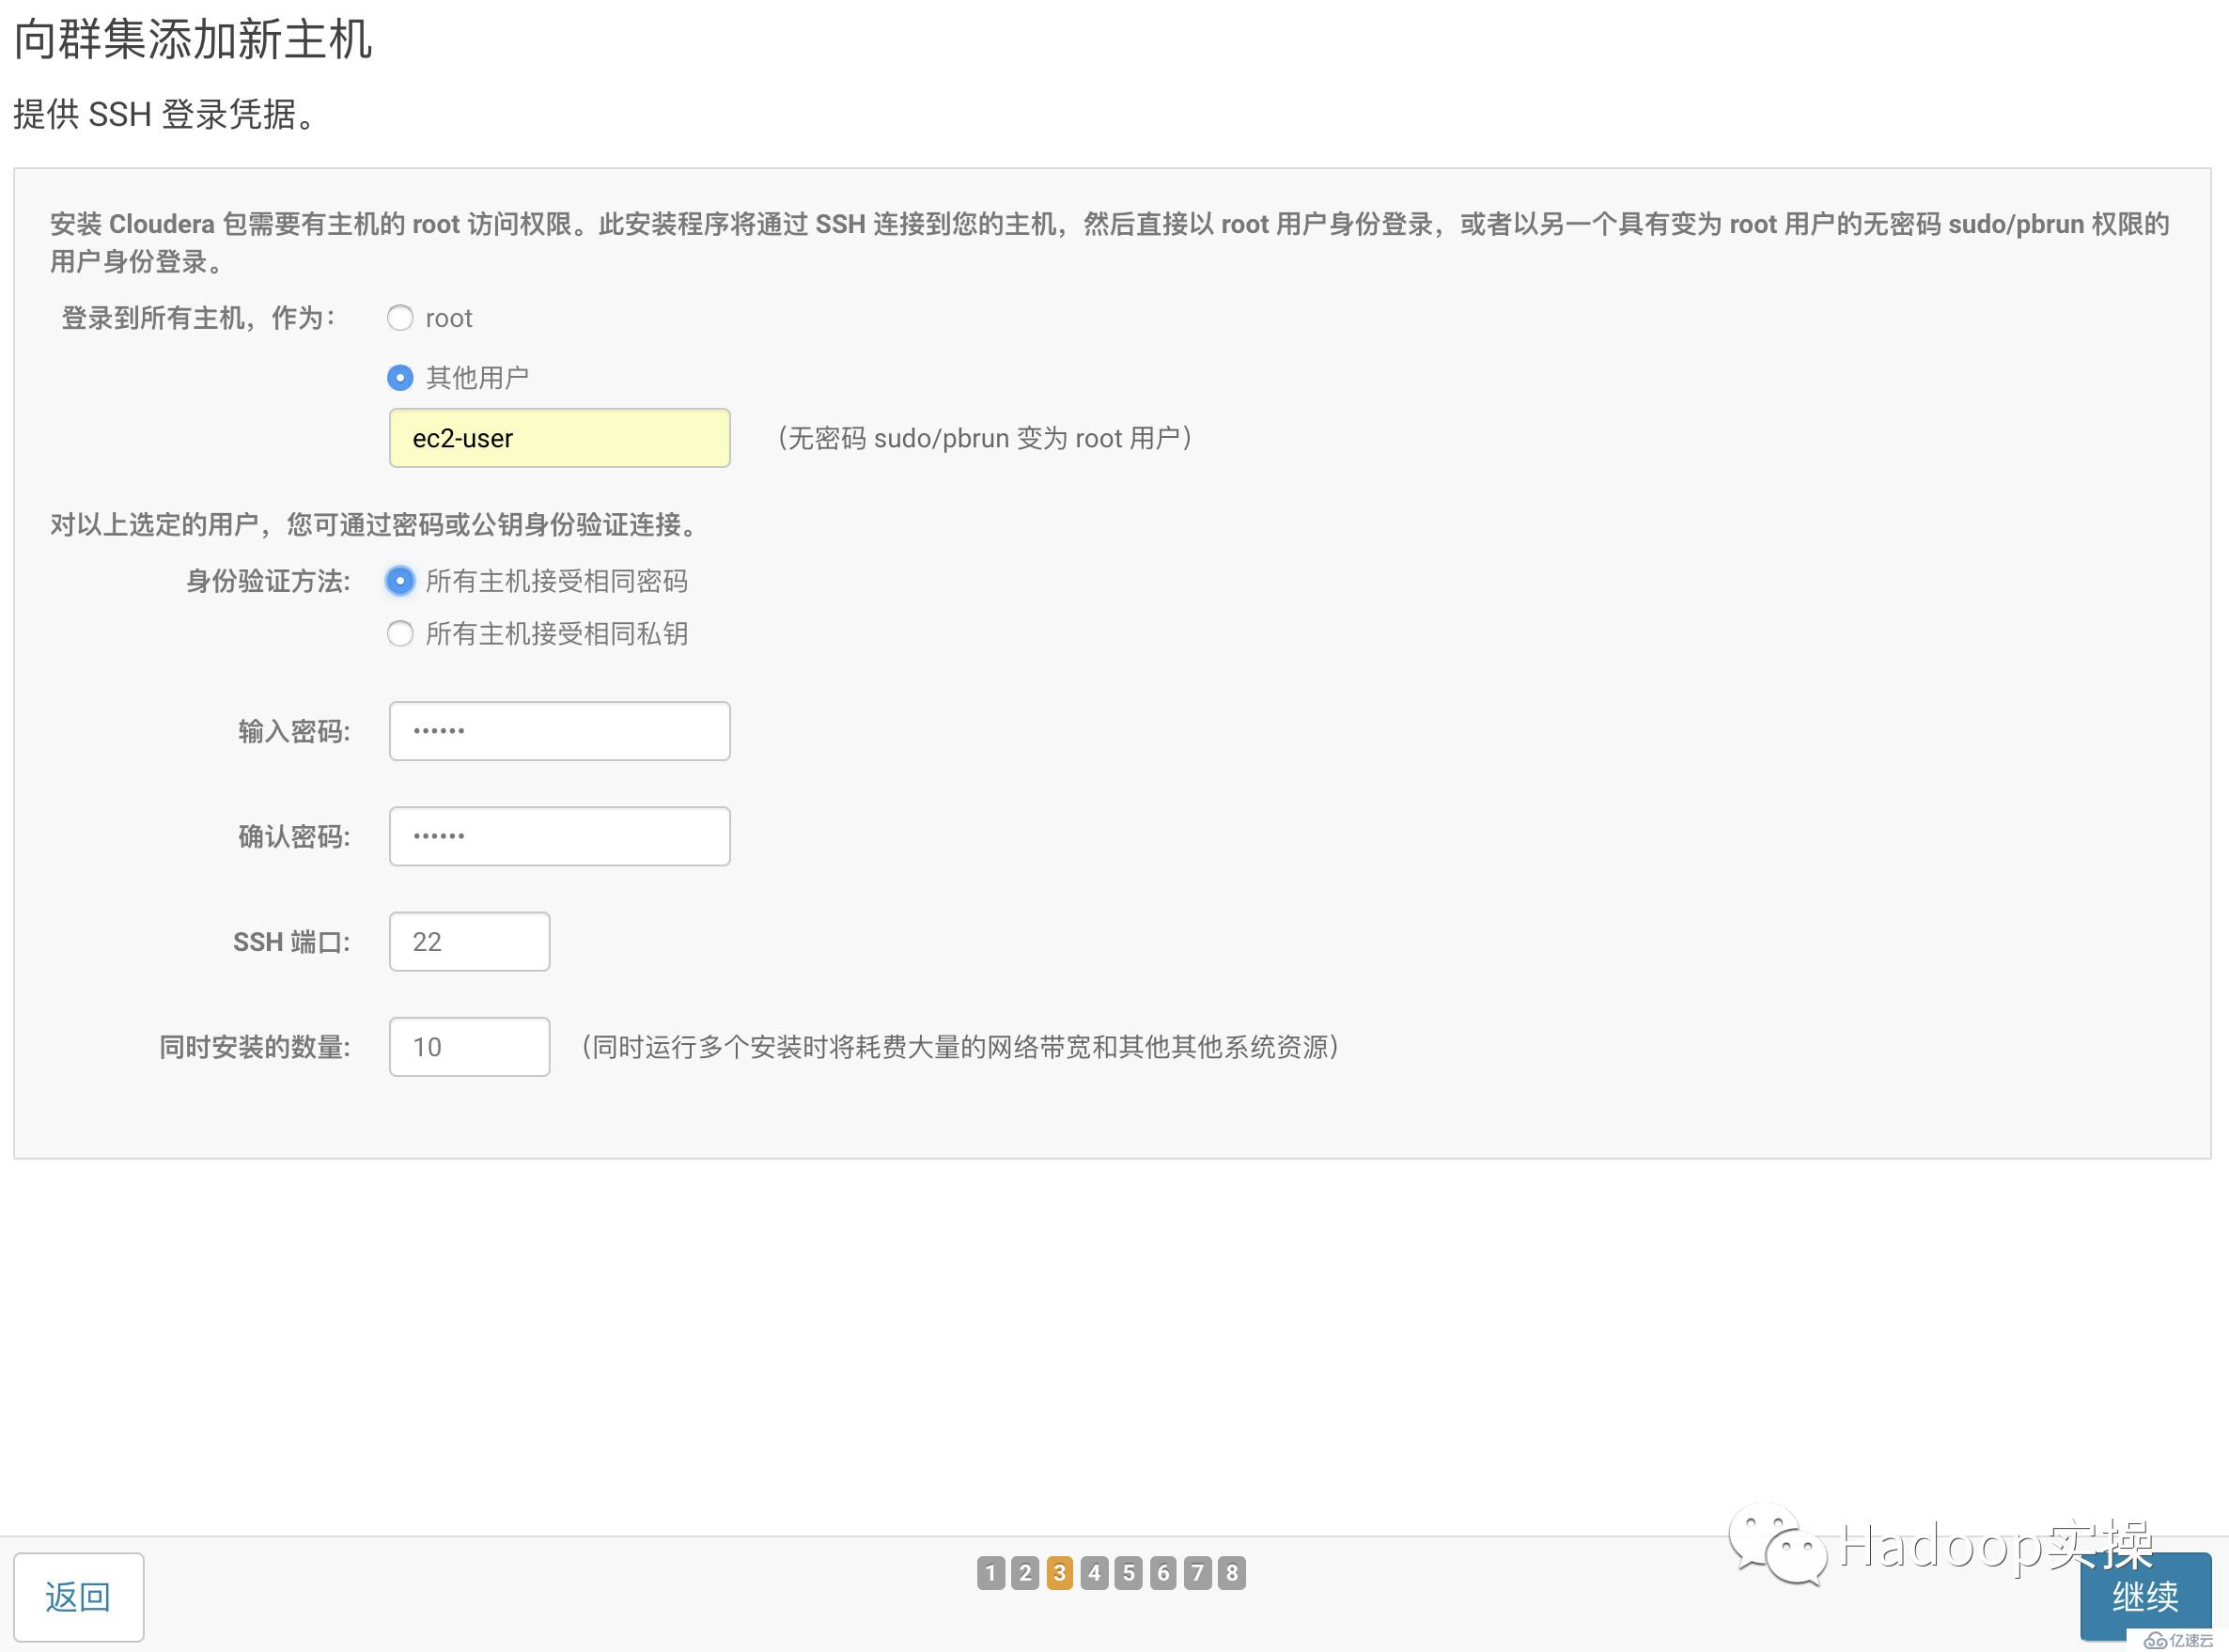Click the 继续 button

tap(2145, 1596)
